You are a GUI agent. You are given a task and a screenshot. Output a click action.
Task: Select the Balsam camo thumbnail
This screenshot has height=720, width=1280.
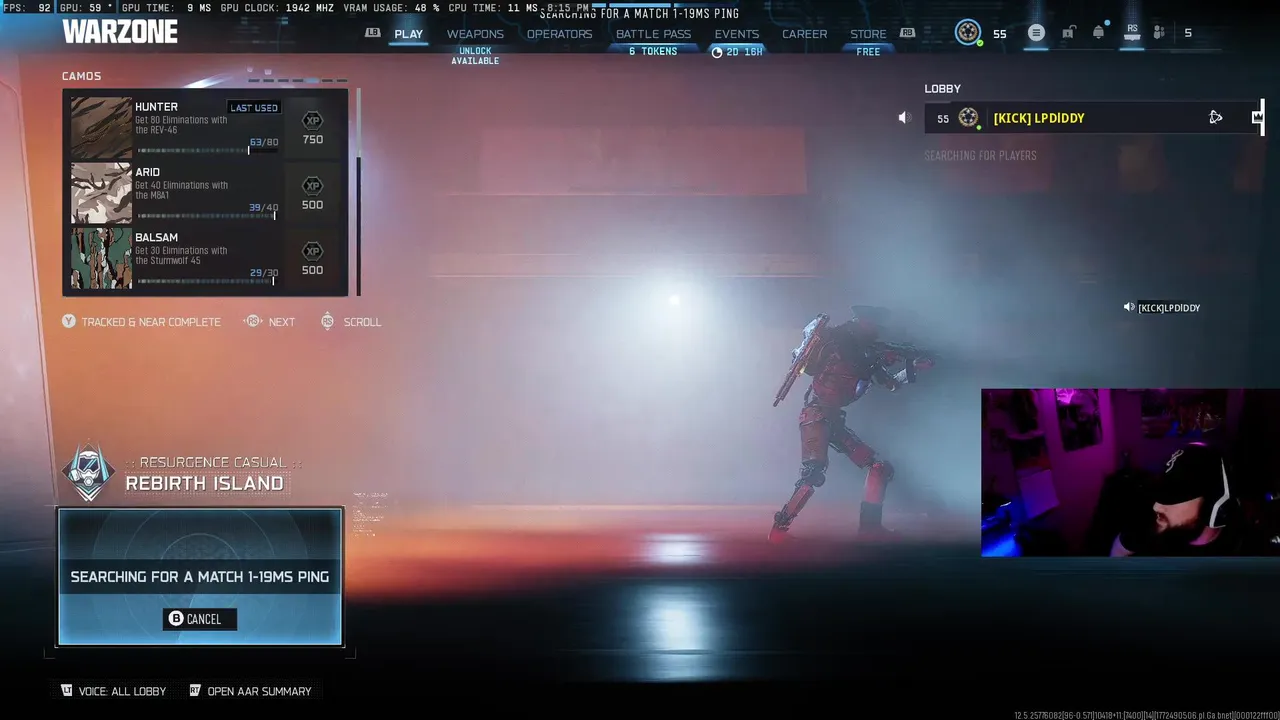101,258
